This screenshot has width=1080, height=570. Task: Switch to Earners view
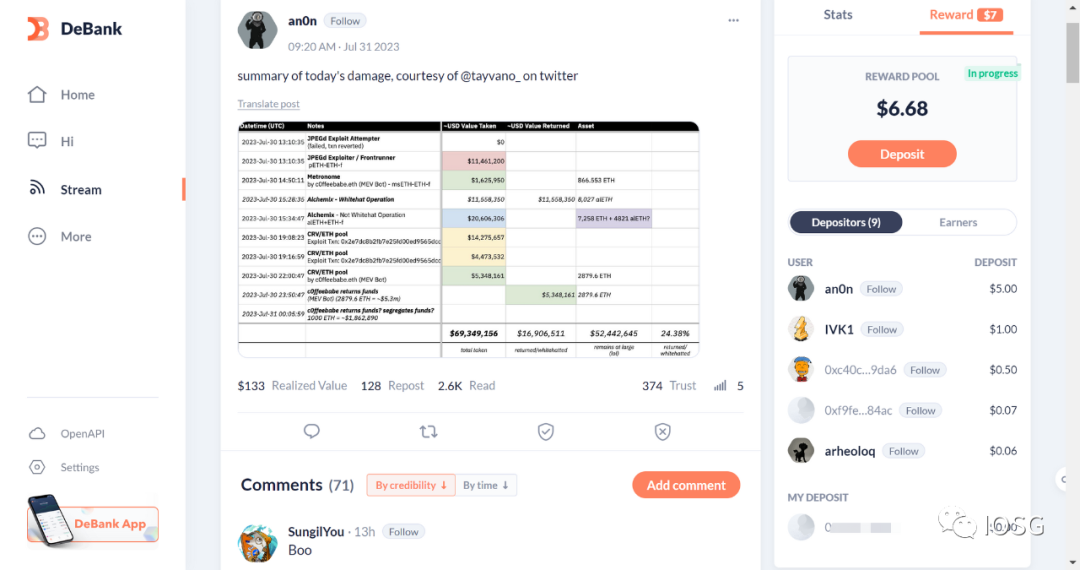[x=958, y=222]
